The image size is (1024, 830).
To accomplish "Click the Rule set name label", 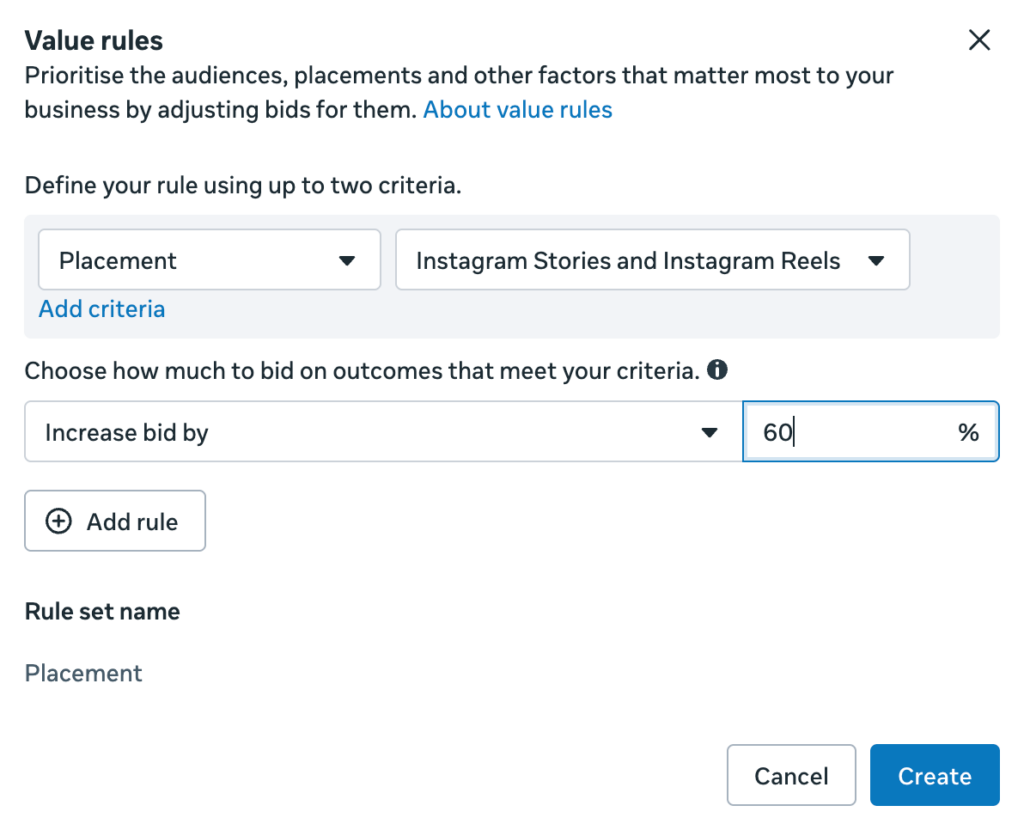I will click(x=102, y=611).
